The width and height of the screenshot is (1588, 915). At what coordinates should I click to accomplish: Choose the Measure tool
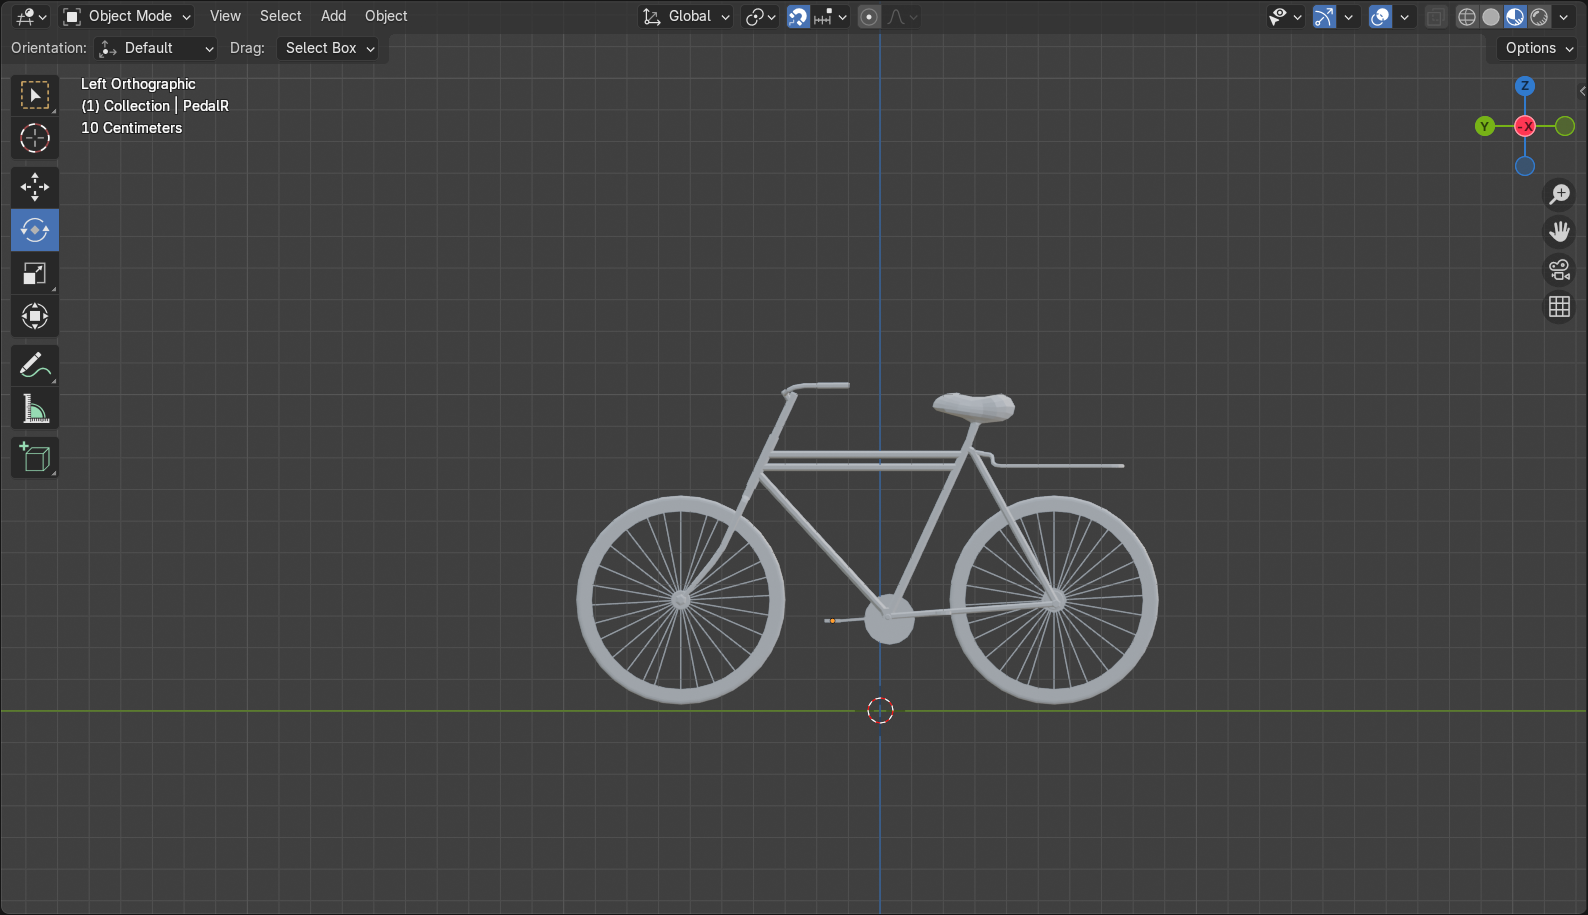click(x=35, y=409)
